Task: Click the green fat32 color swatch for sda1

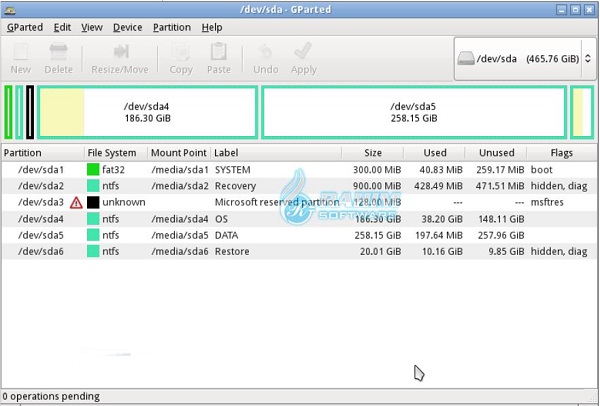Action: pyautogui.click(x=93, y=170)
